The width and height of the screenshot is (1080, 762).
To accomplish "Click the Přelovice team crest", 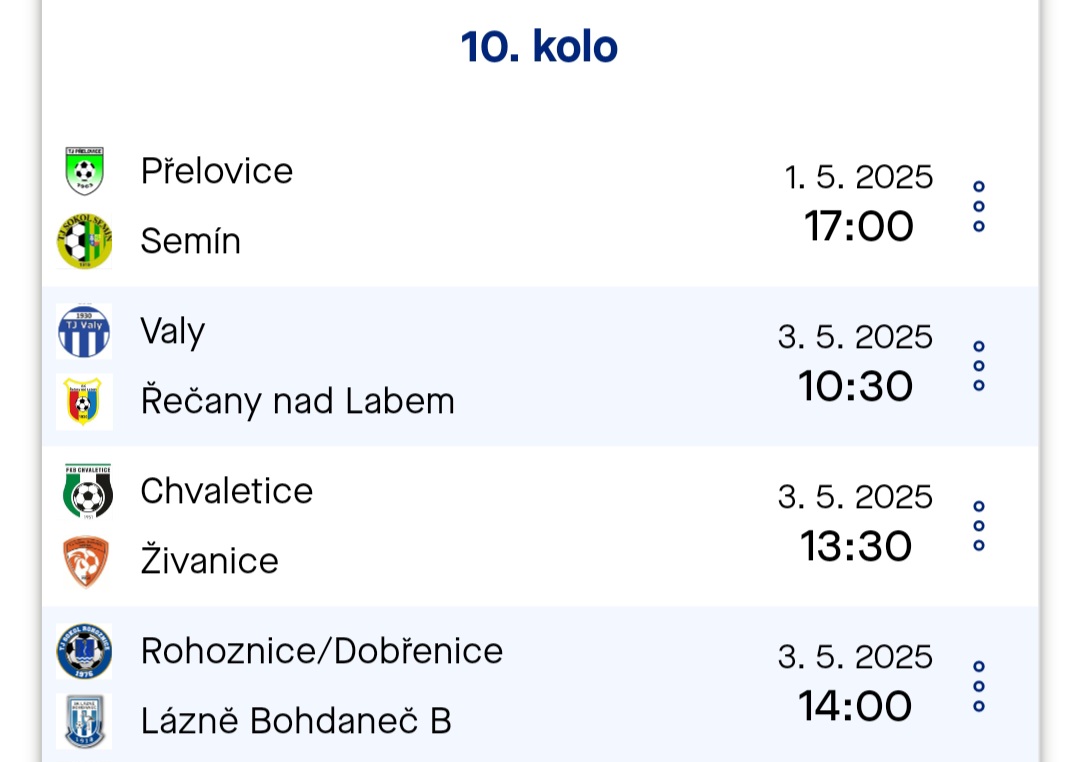I will (84, 171).
